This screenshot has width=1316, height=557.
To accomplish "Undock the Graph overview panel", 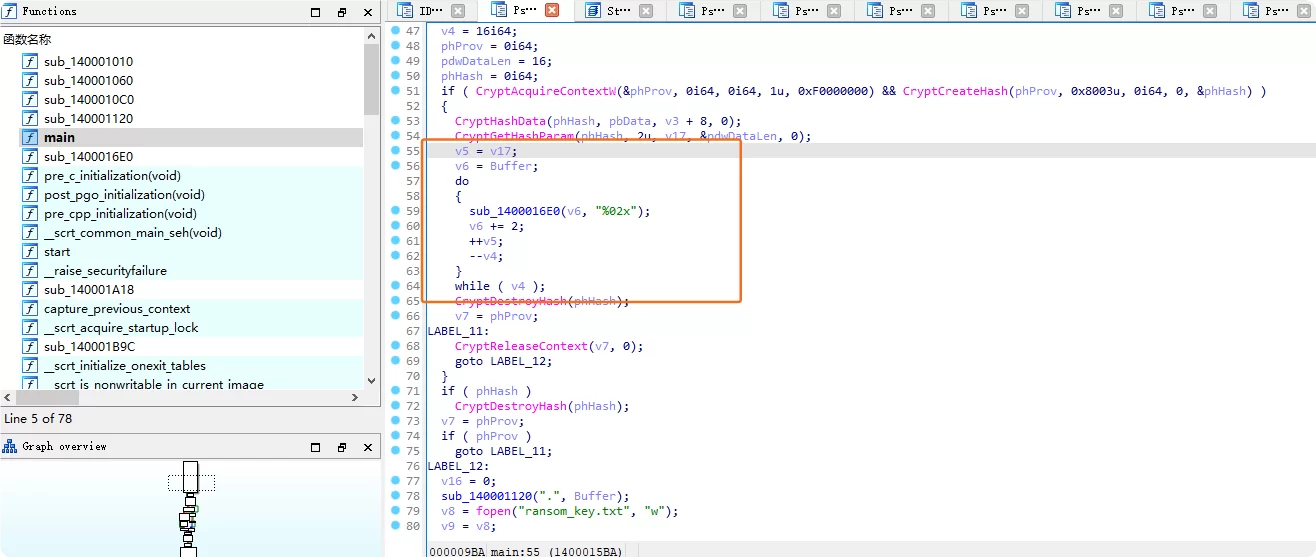I will [x=341, y=447].
